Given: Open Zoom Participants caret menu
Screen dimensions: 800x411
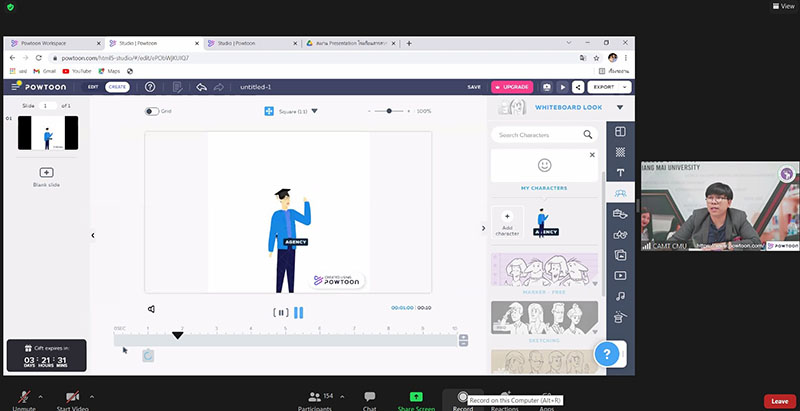Looking at the screenshot, I should 342,397.
